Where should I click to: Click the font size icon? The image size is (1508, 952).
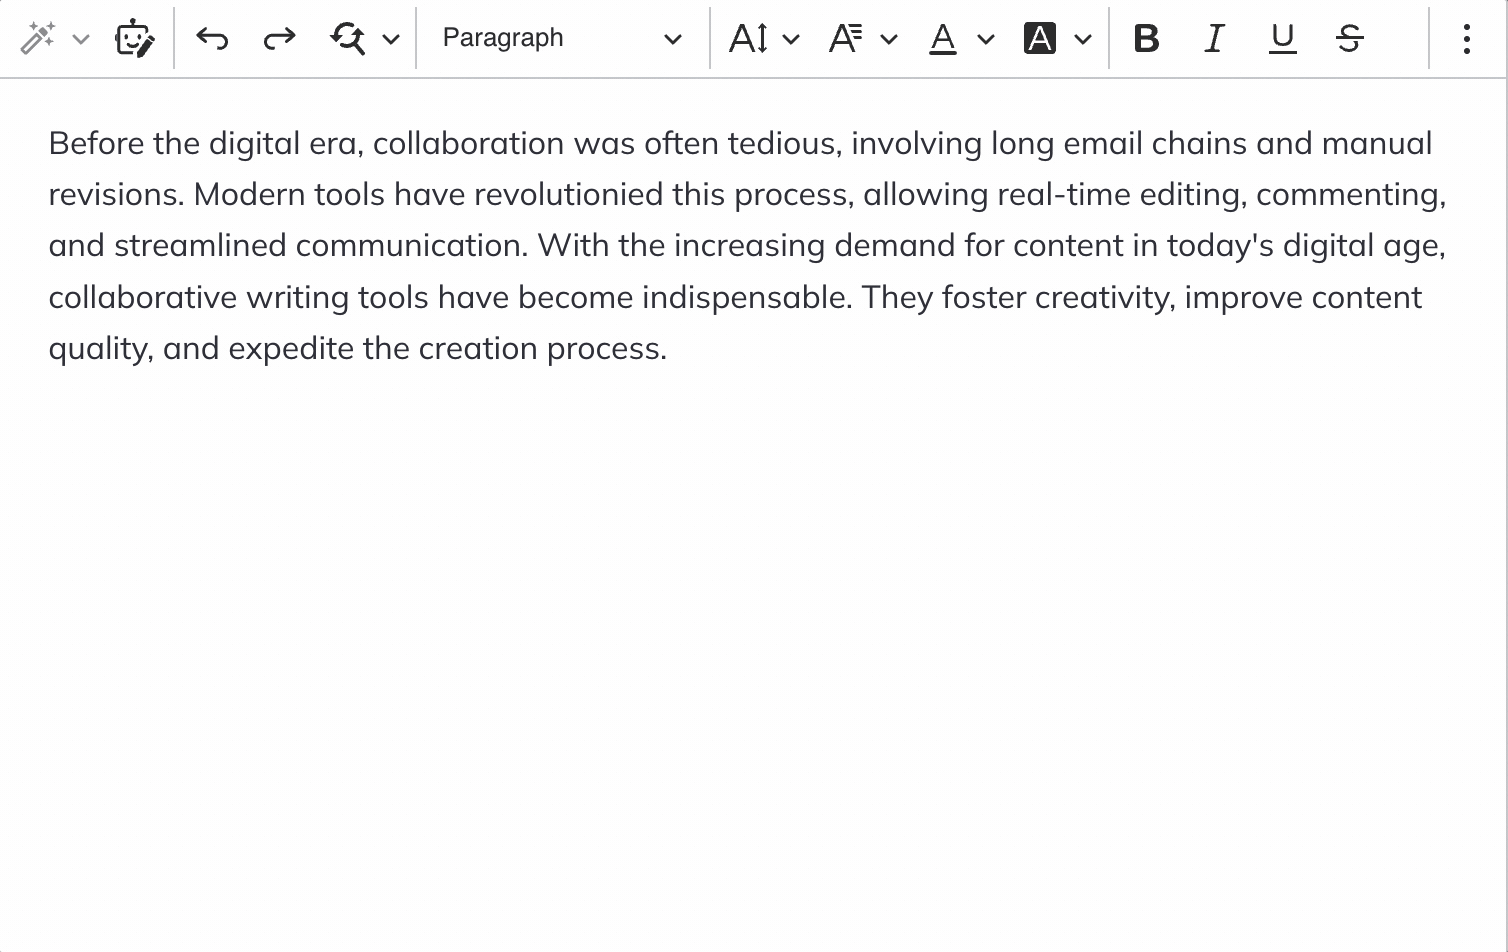tap(749, 38)
